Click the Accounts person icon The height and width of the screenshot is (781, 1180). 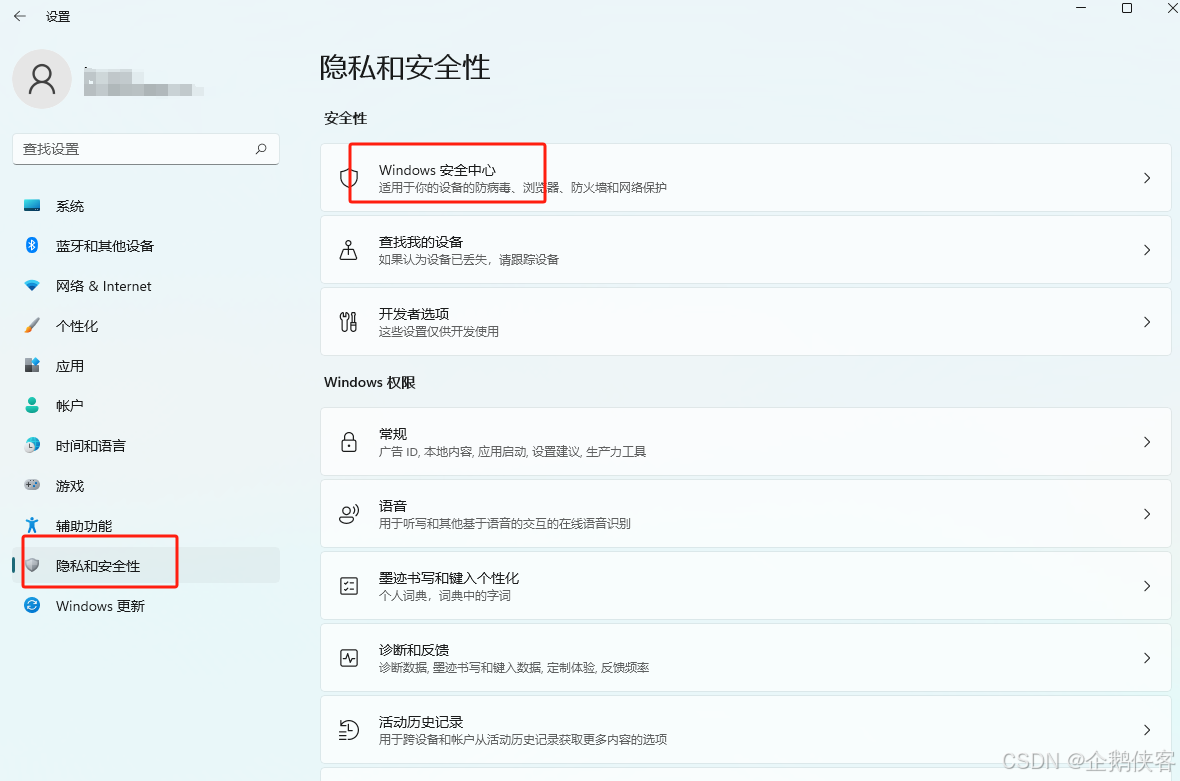tap(32, 406)
